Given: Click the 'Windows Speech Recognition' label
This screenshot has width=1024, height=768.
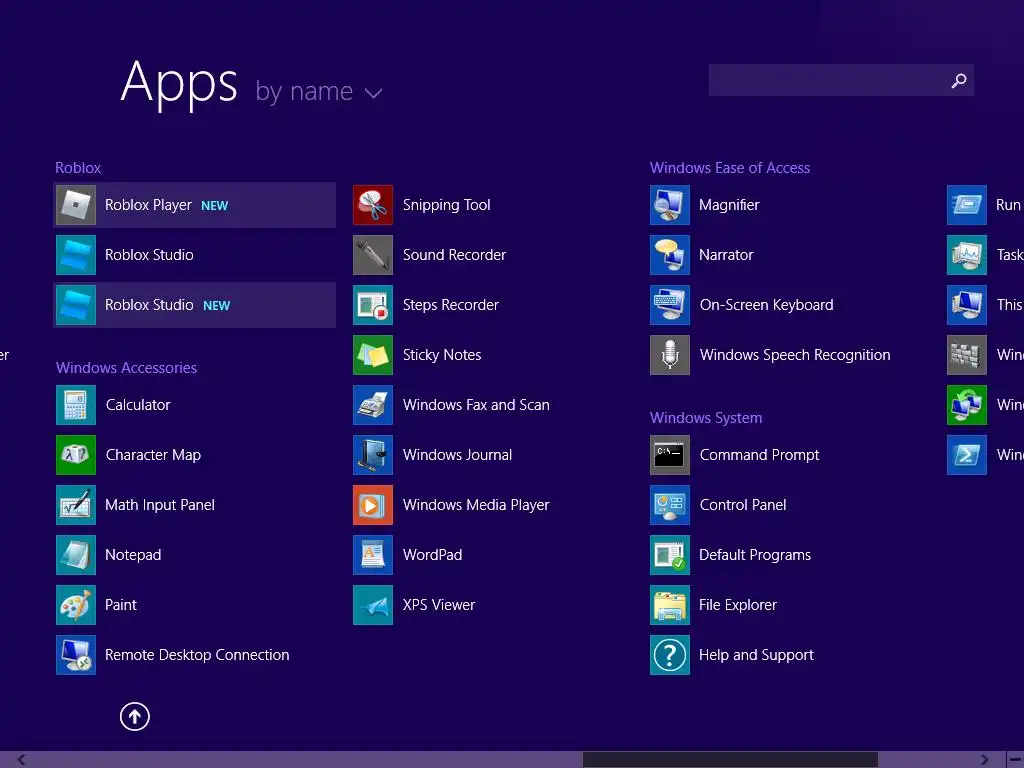Looking at the screenshot, I should [x=795, y=355].
